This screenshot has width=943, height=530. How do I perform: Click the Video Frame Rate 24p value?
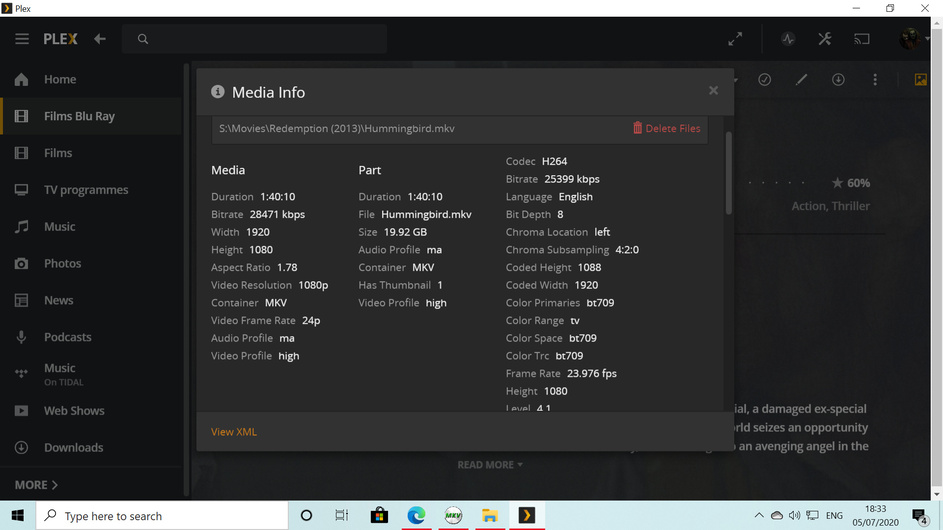[311, 320]
